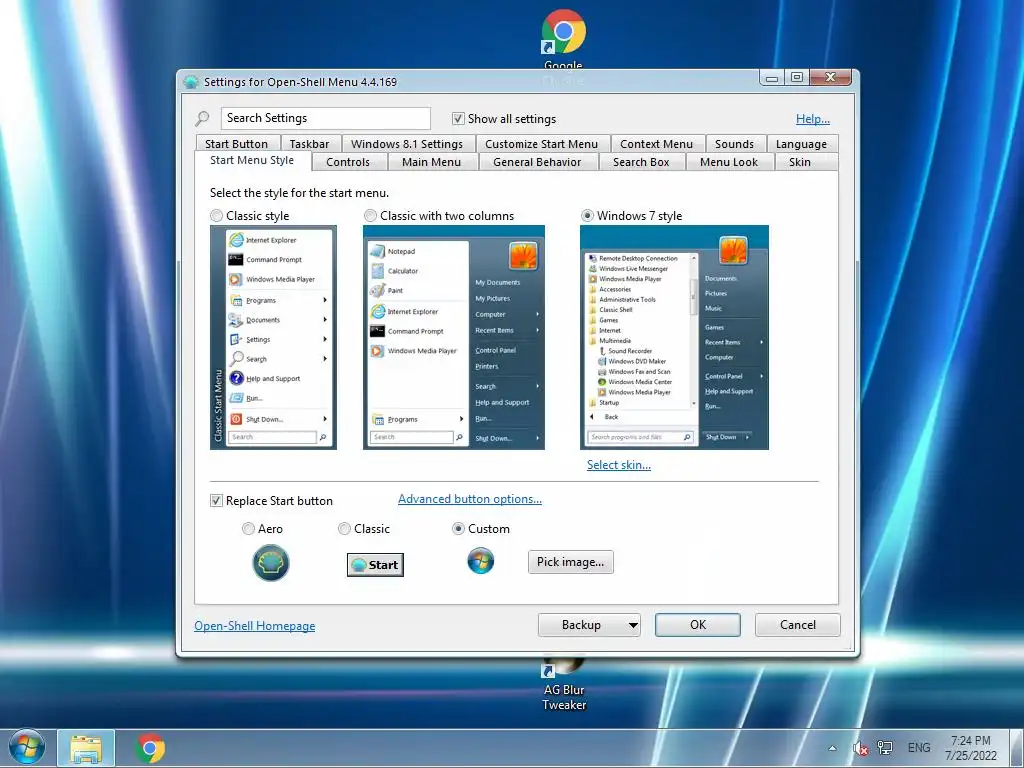Open the Windows Start orb on taskbar
Screen dimensions: 1024x768
[27, 748]
